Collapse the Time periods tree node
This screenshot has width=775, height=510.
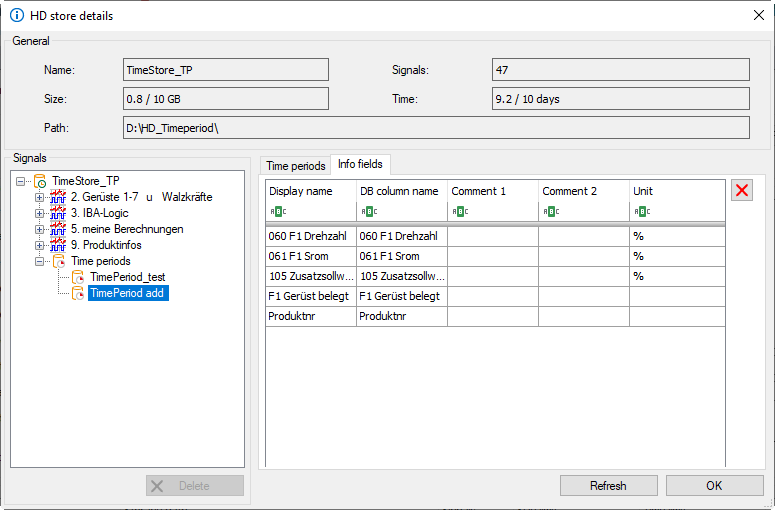point(39,261)
